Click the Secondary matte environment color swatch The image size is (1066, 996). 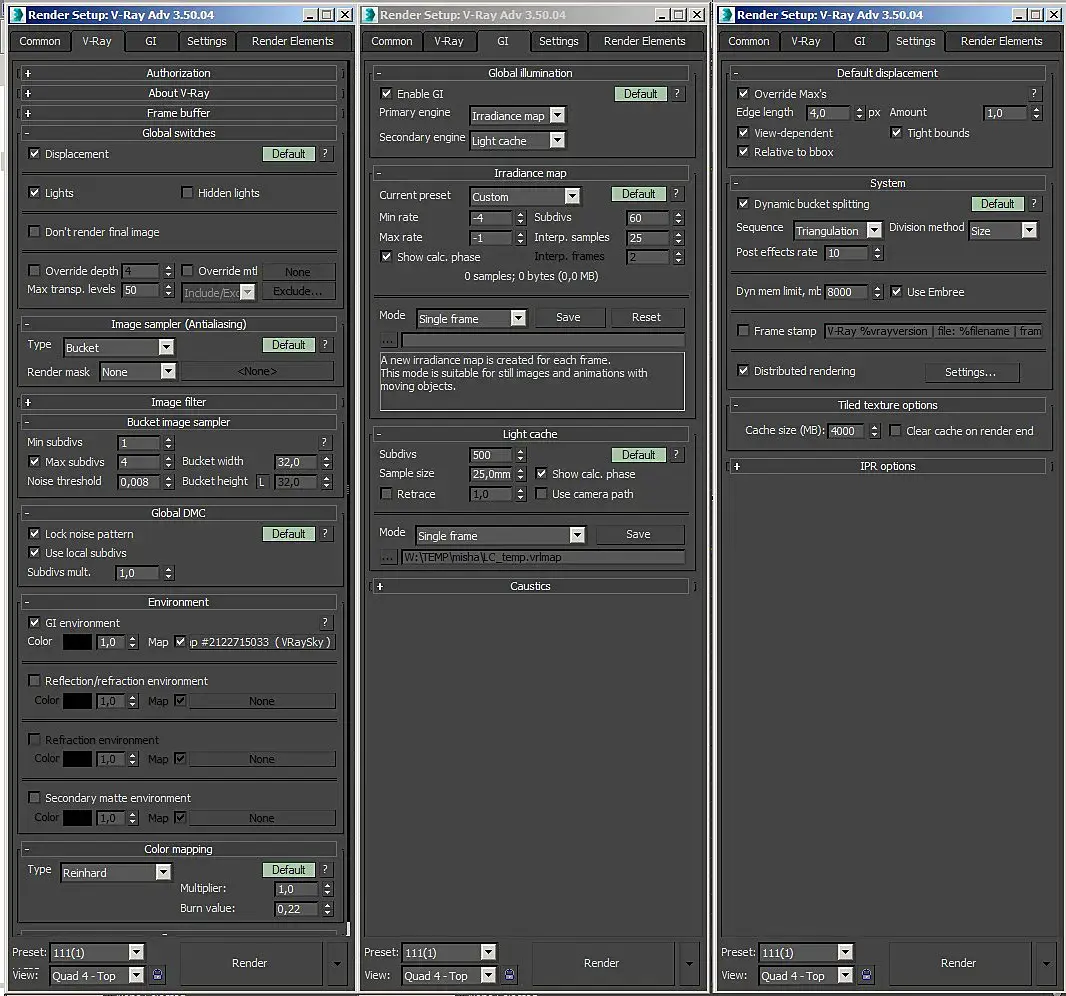[x=77, y=818]
